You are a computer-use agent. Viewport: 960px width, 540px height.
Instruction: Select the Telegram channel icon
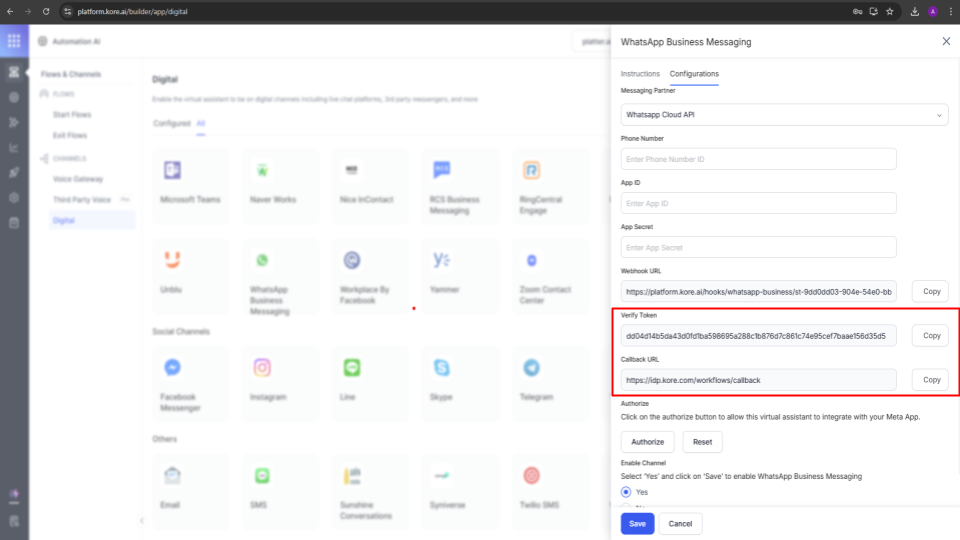tap(531, 367)
